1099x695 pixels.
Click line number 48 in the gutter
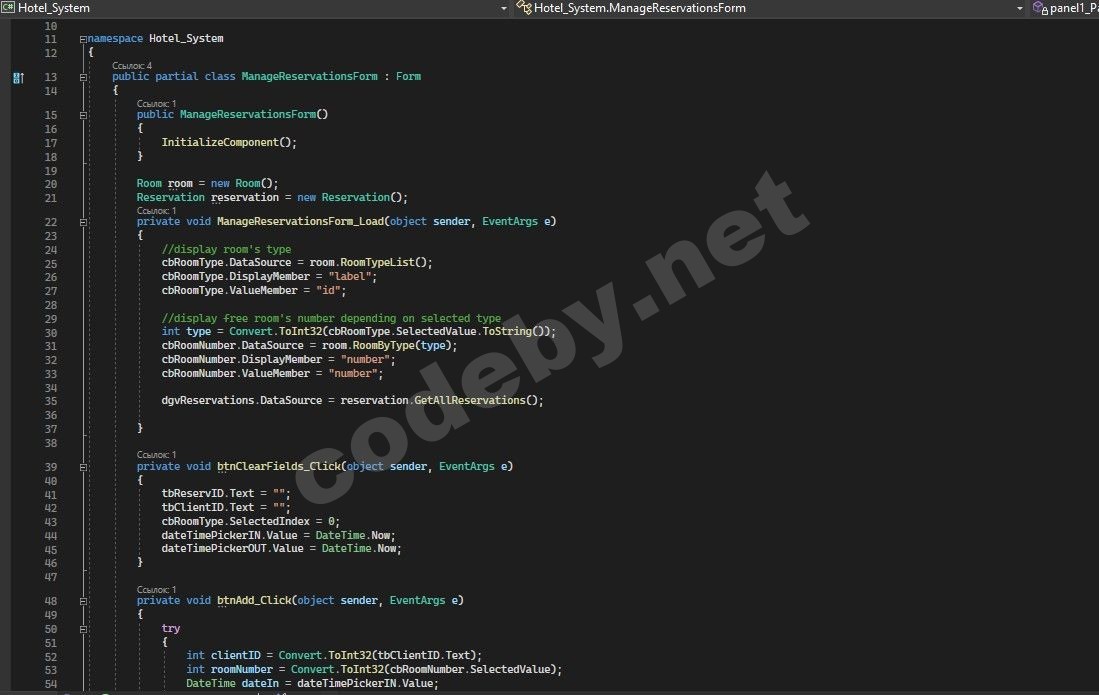click(x=50, y=602)
